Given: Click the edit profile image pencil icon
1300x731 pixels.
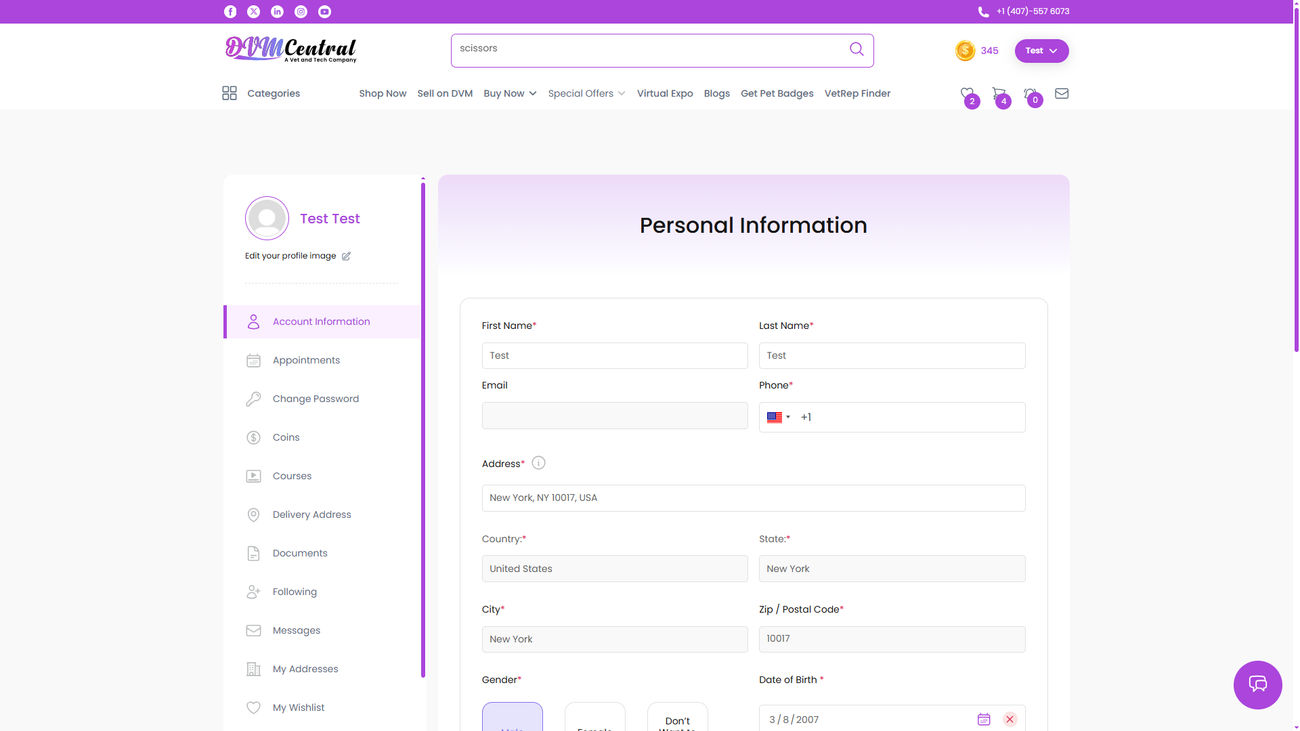Looking at the screenshot, I should 347,256.
